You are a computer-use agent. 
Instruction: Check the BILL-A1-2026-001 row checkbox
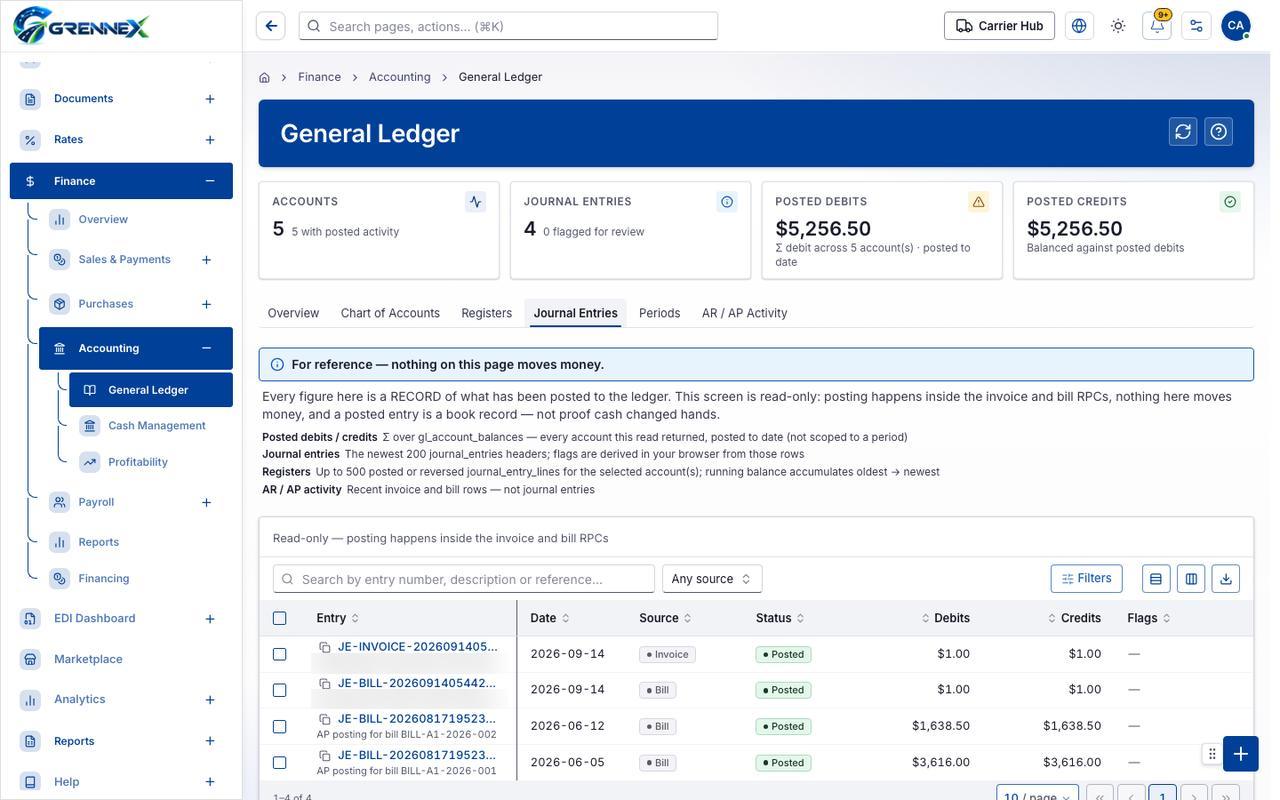click(279, 762)
